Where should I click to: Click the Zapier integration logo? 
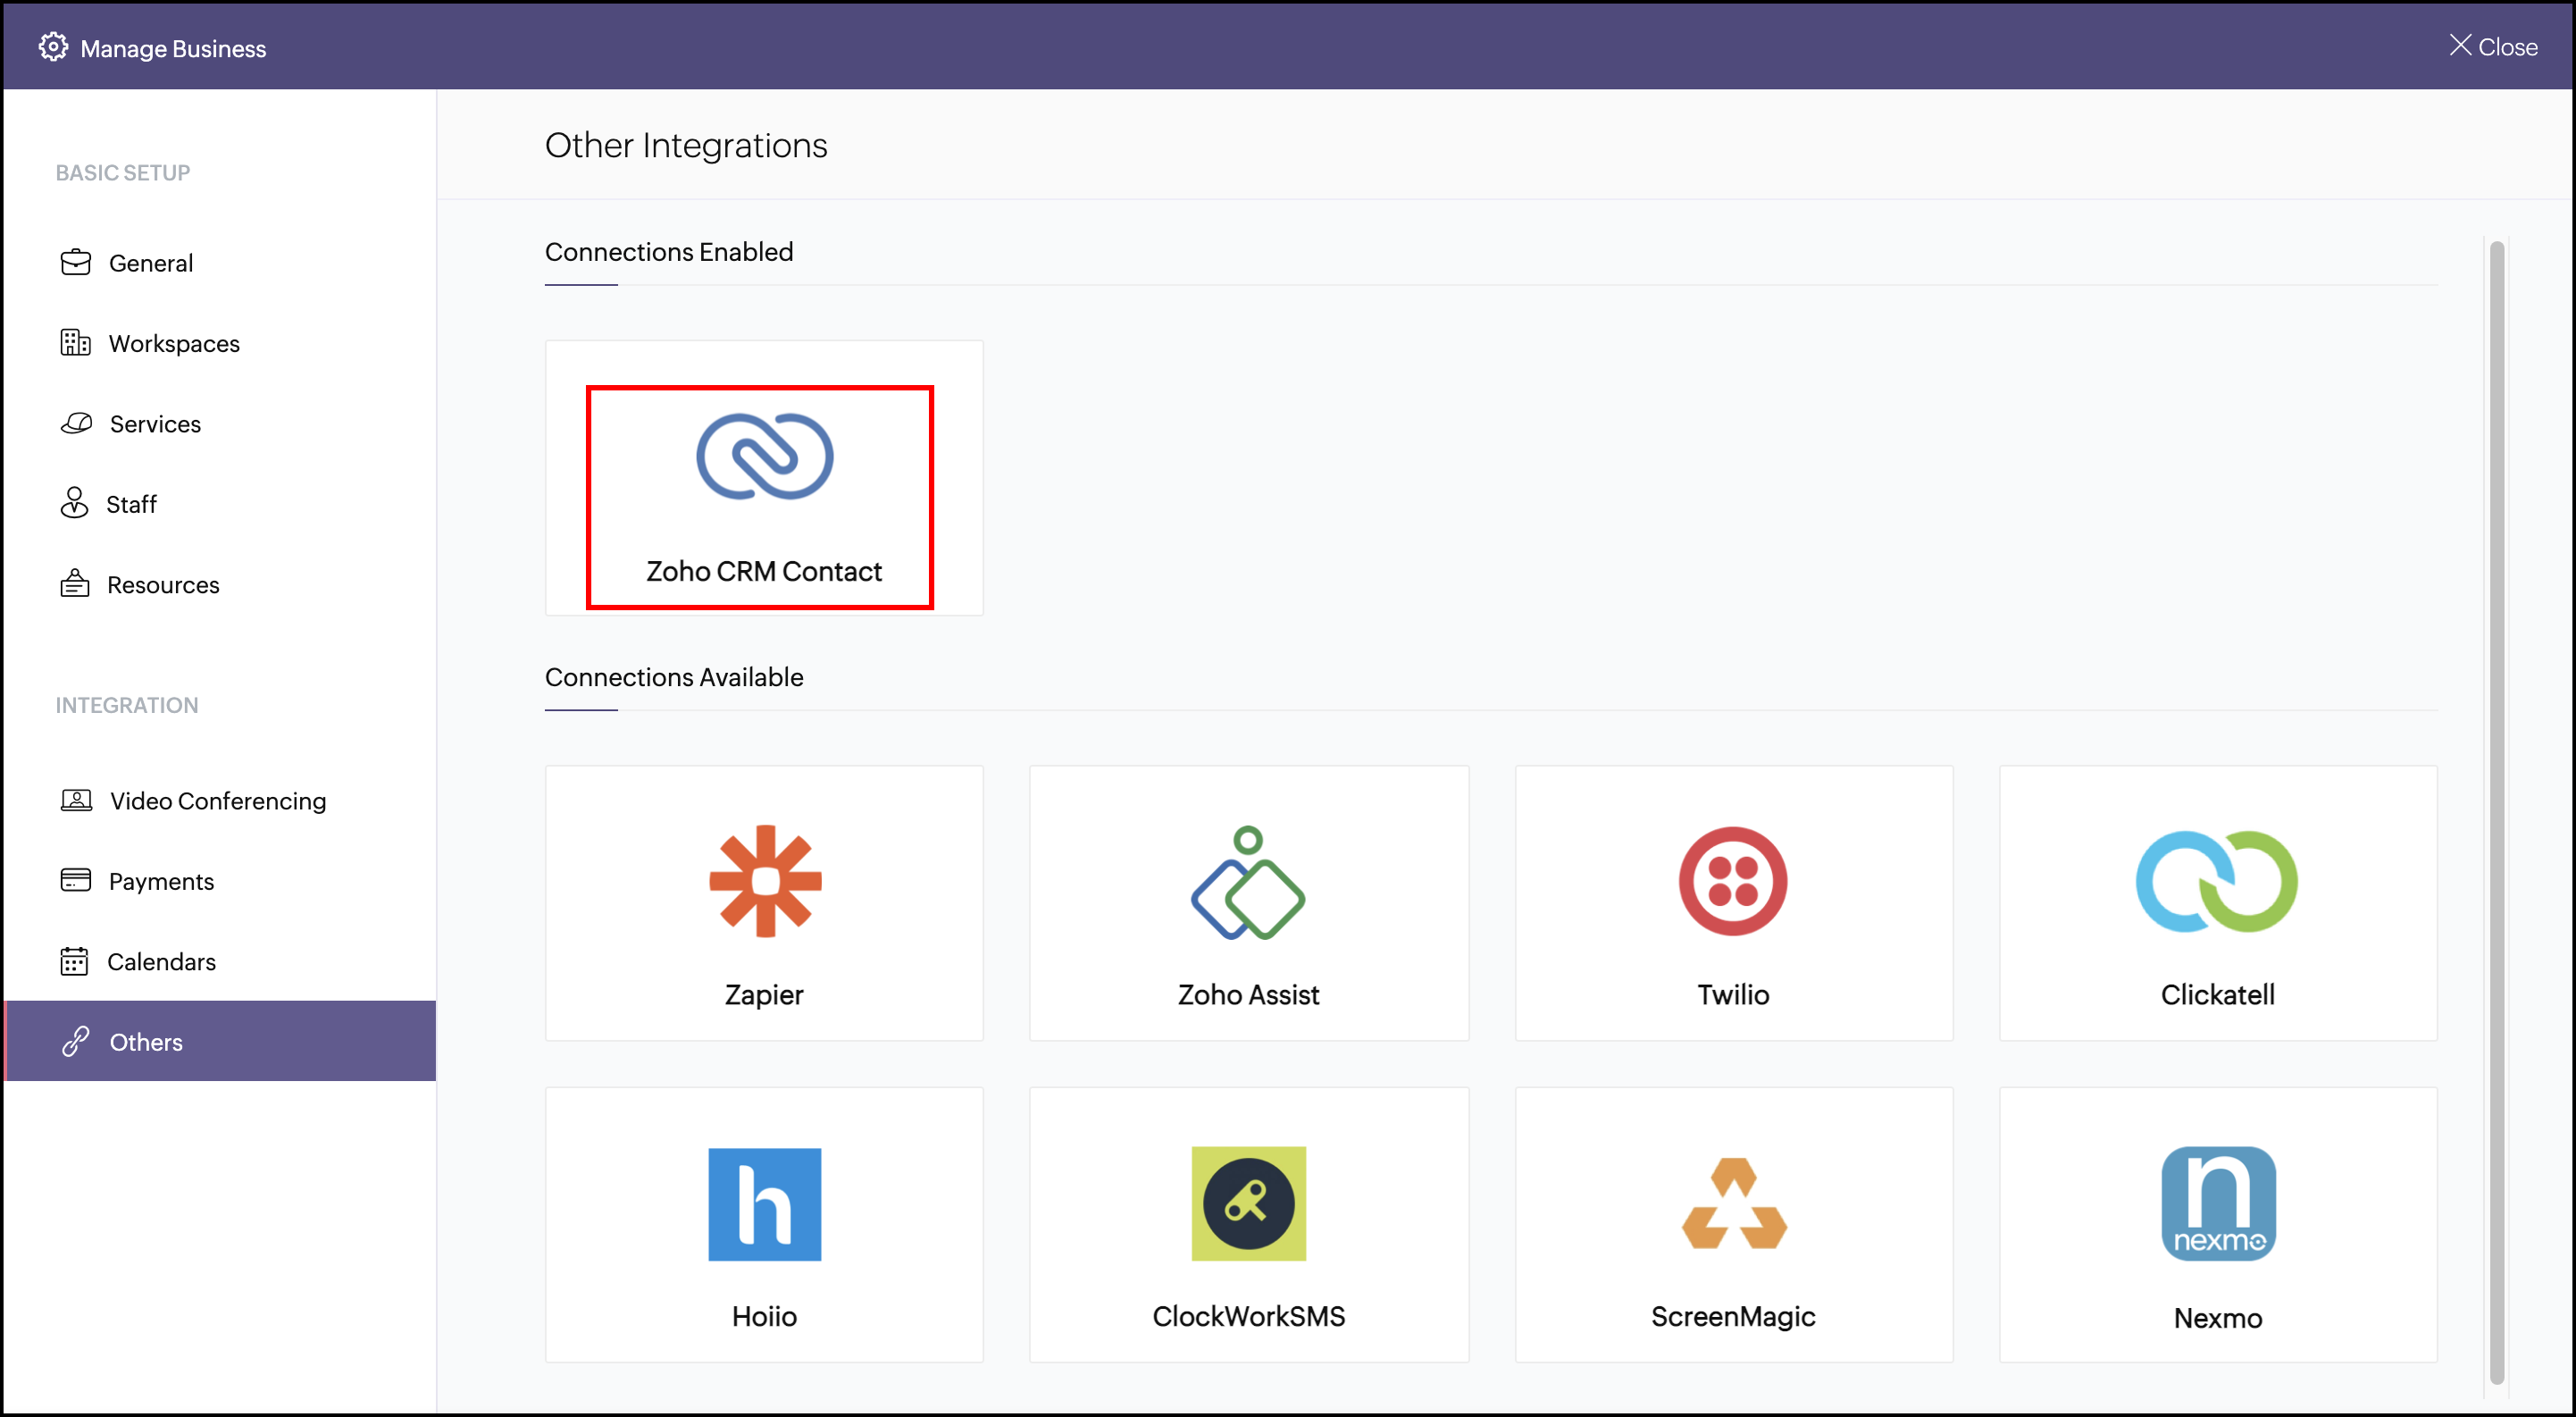[x=765, y=880]
